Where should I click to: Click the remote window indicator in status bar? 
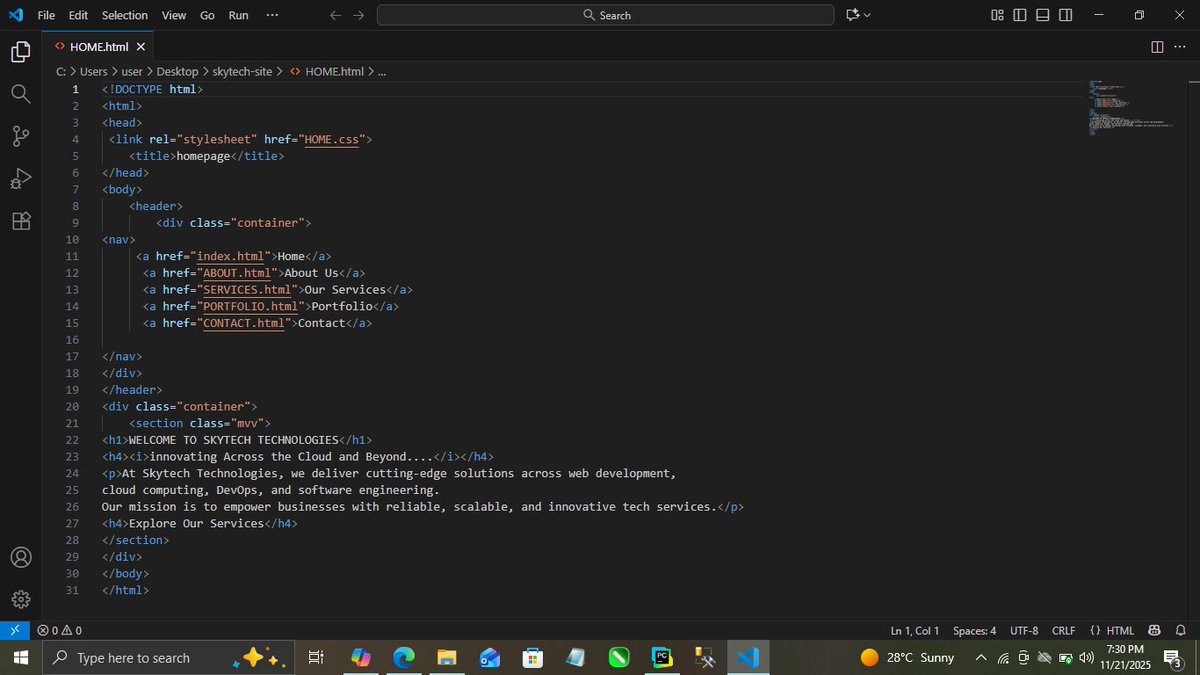[x=15, y=631]
